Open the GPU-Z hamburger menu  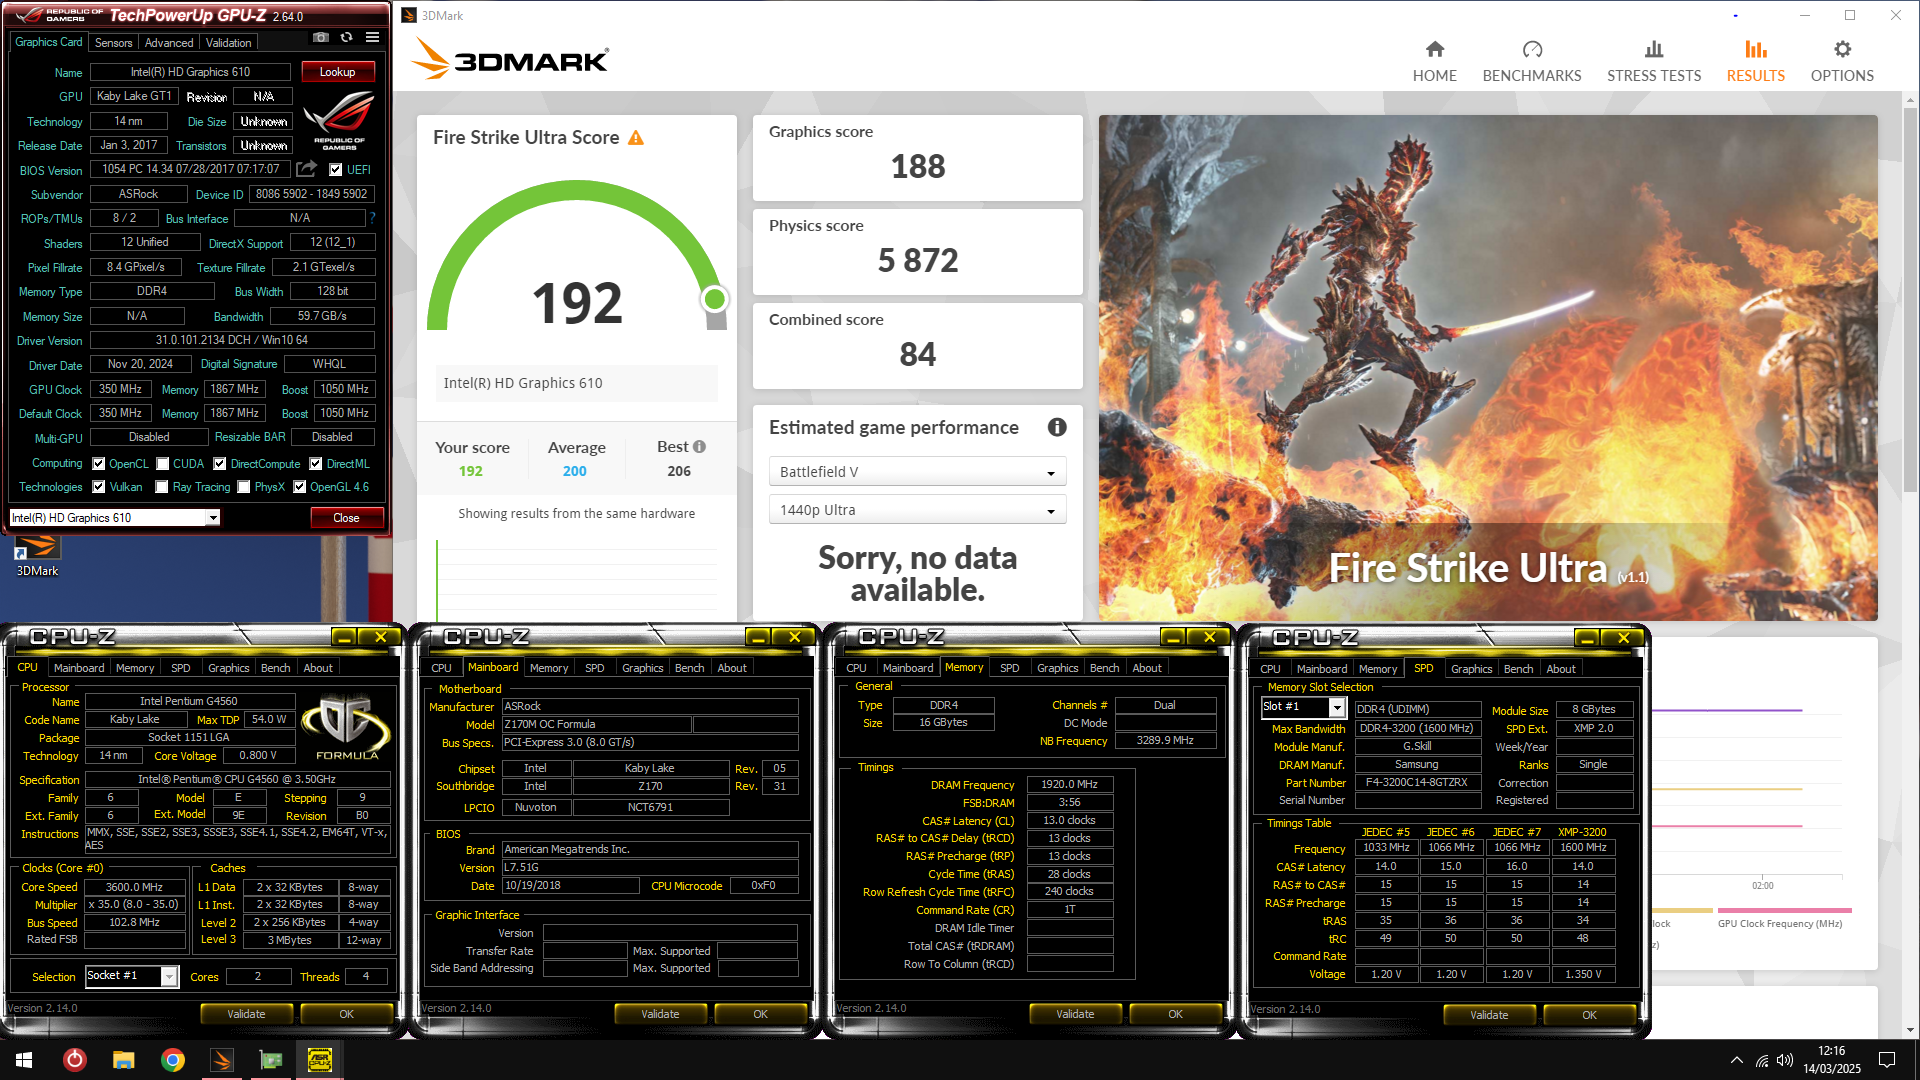tap(372, 38)
